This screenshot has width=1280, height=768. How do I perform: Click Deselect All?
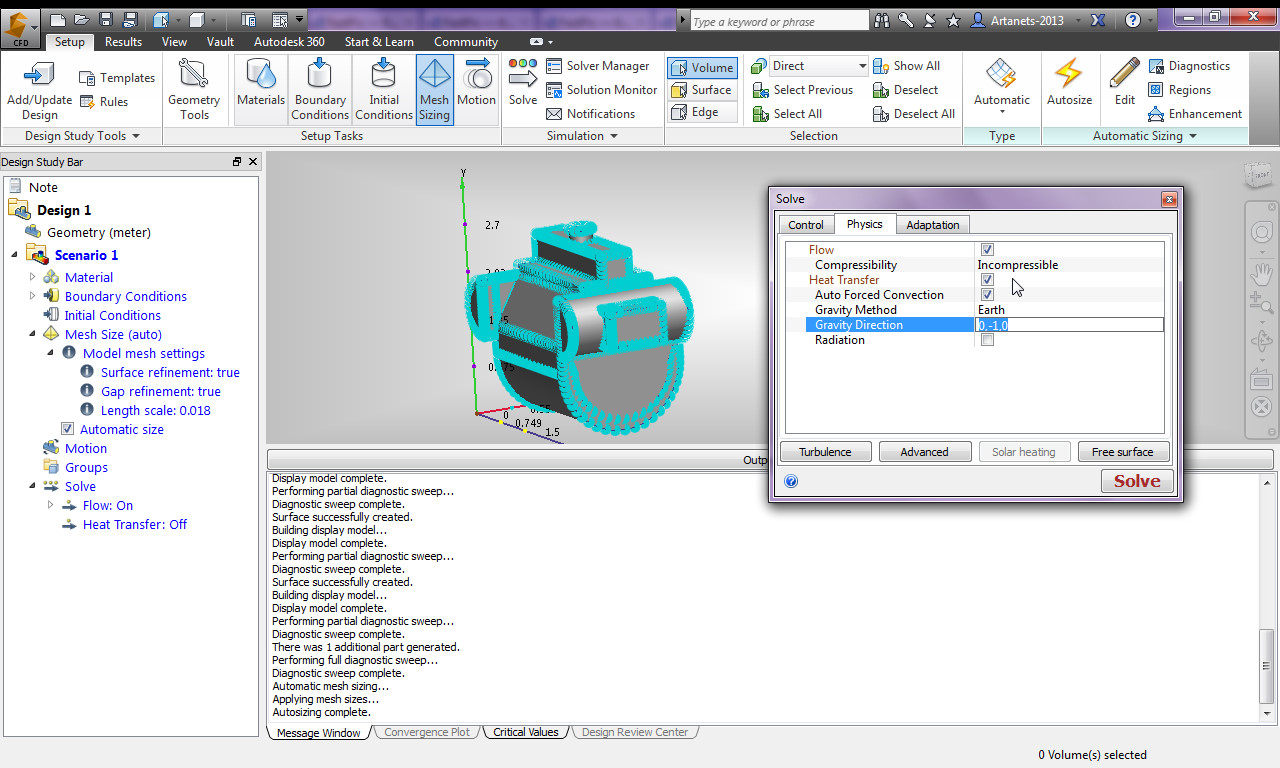914,114
